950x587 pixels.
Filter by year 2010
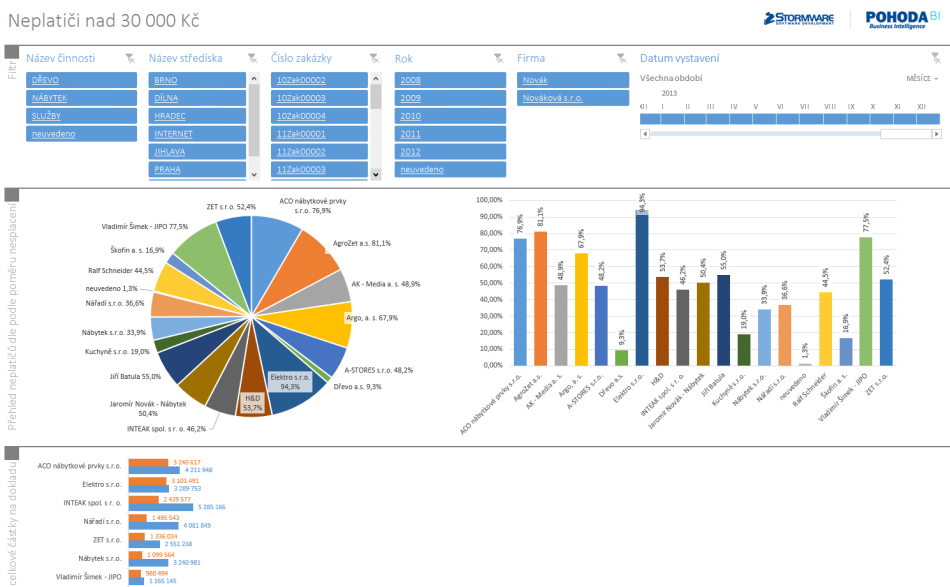tap(450, 116)
